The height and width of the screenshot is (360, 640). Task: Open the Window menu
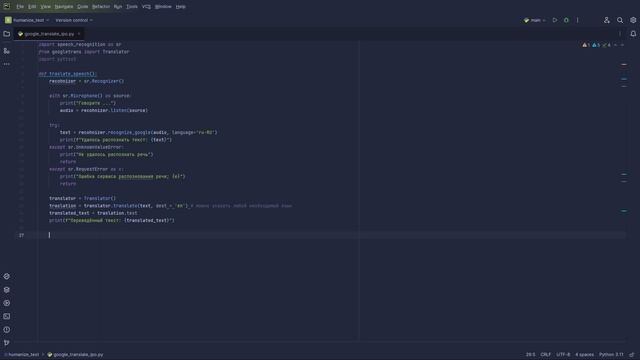tap(163, 7)
